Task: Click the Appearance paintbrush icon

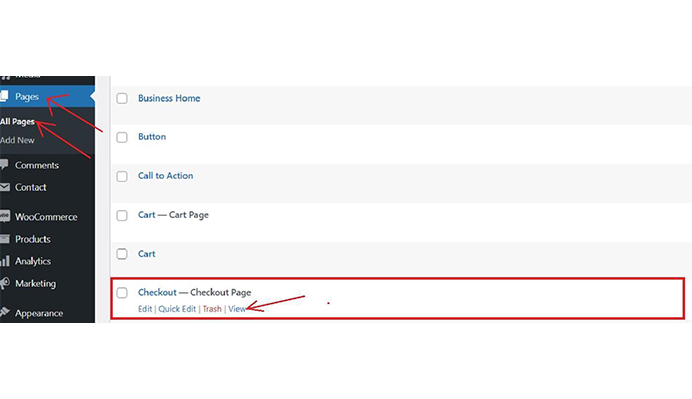Action: [4, 312]
